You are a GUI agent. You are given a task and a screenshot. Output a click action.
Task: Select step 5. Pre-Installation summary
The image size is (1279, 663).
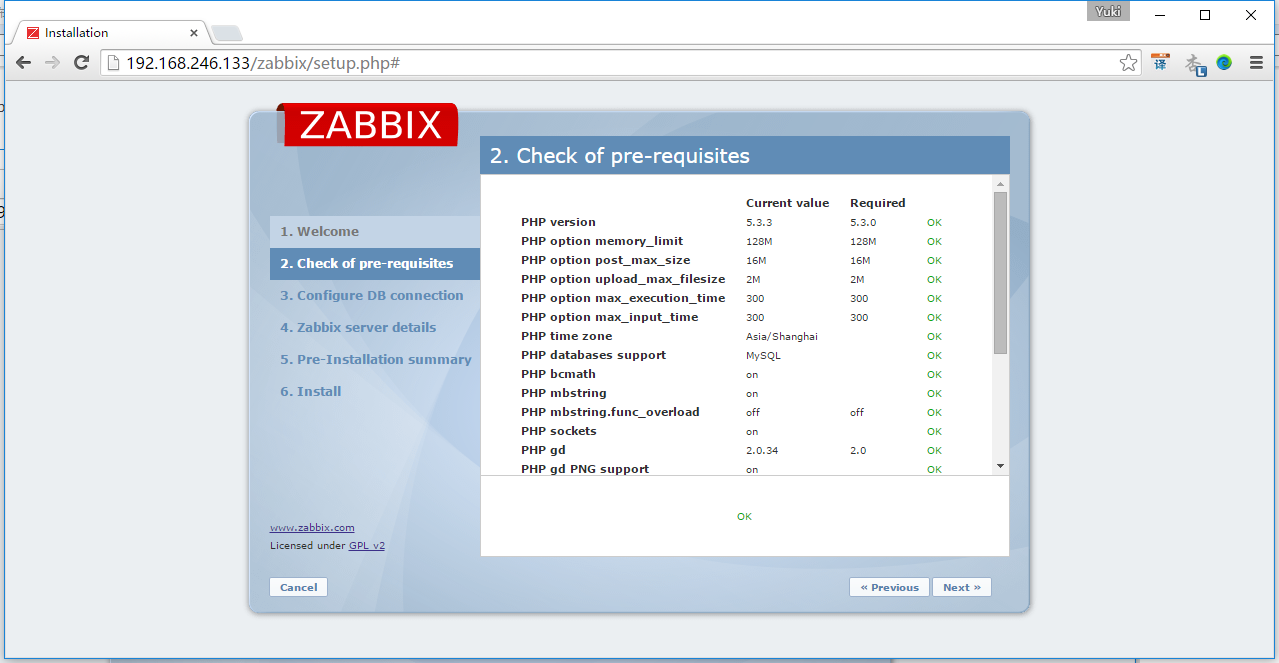click(x=375, y=359)
